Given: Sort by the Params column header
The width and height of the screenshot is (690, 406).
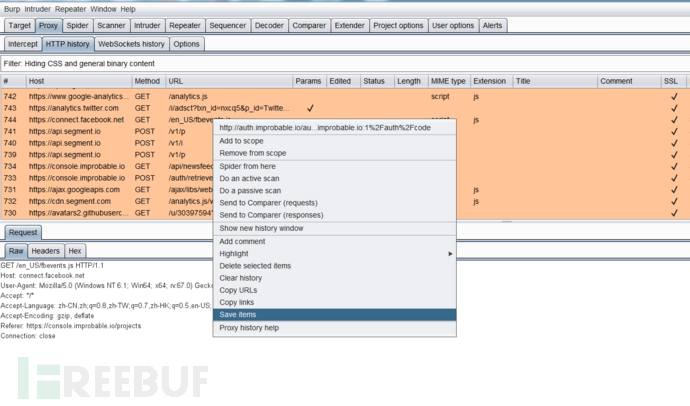Looking at the screenshot, I should point(309,81).
